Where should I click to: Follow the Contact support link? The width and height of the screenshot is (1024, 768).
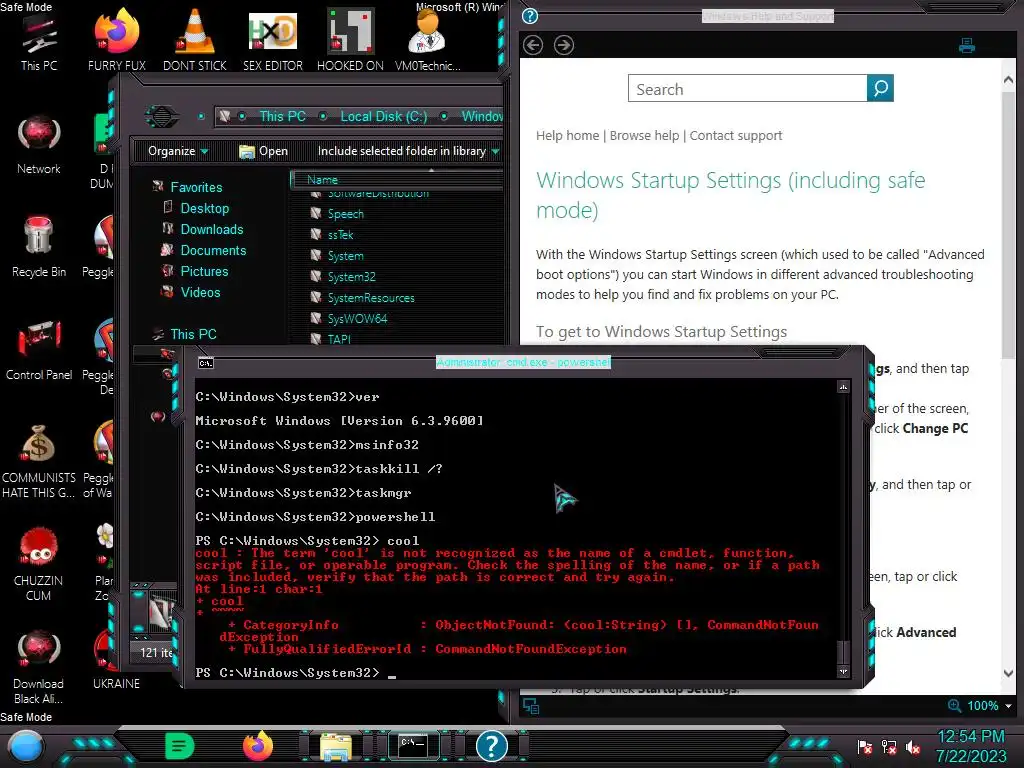coord(736,135)
